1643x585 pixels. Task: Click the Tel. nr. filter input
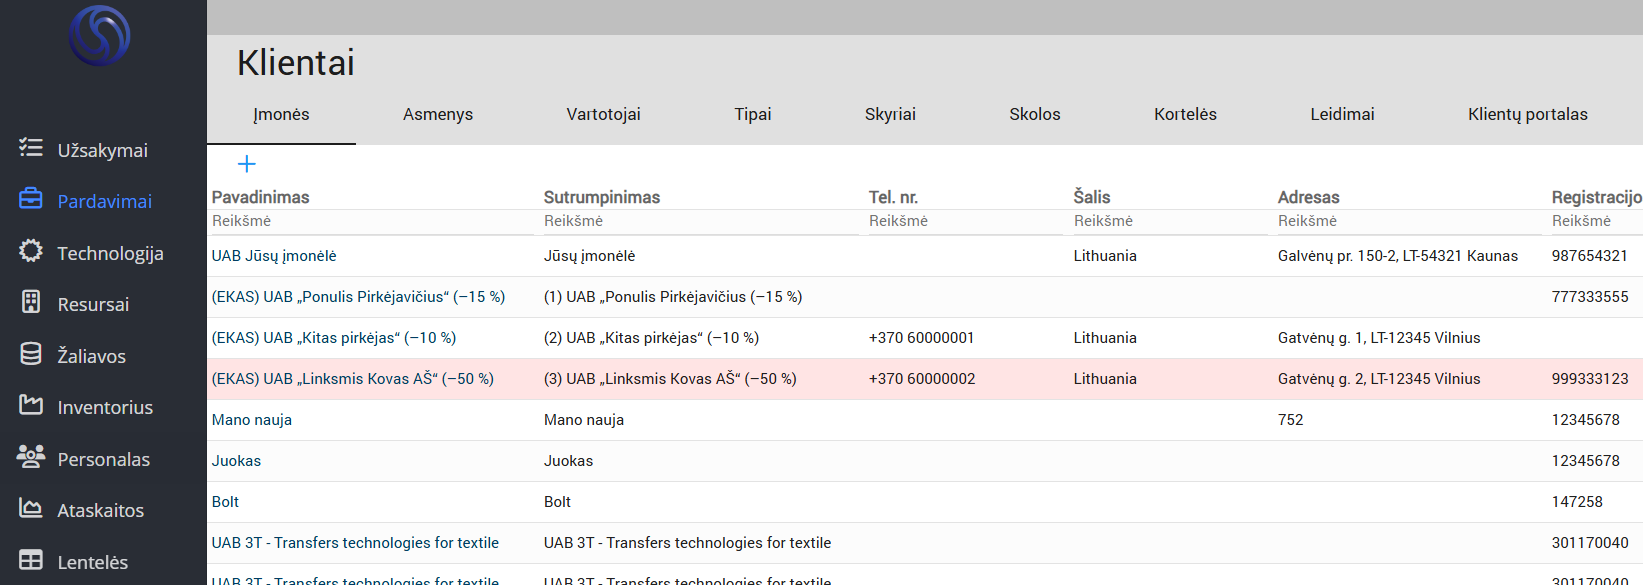pyautogui.click(x=962, y=221)
